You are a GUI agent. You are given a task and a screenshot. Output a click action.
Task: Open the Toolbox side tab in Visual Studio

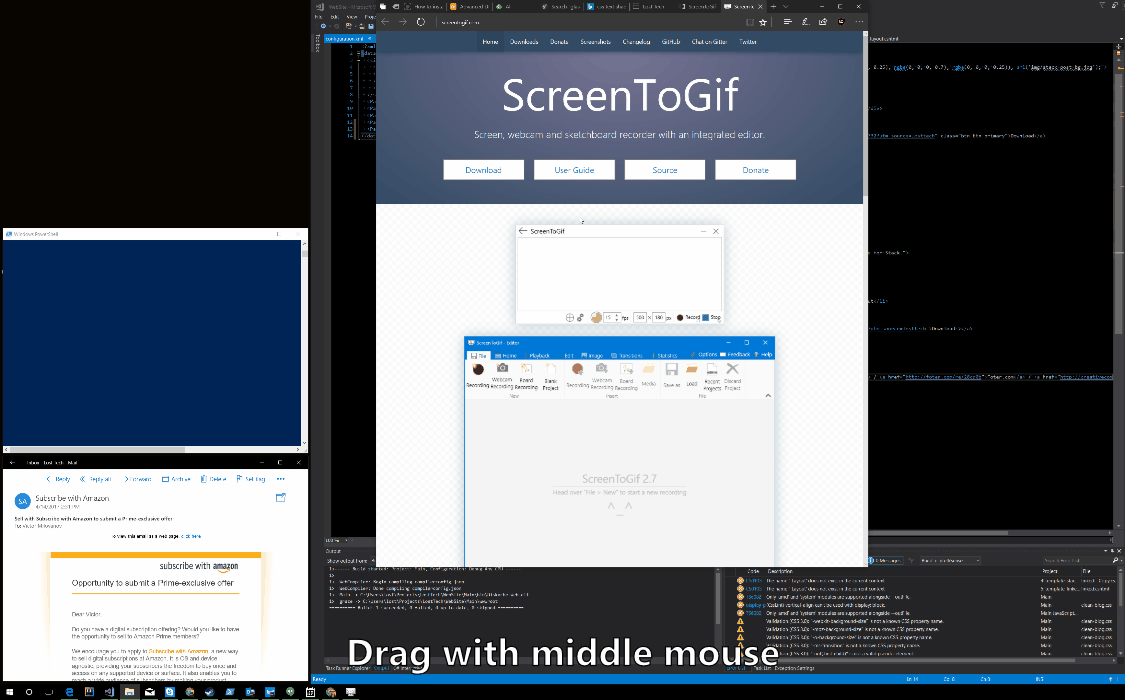click(318, 44)
